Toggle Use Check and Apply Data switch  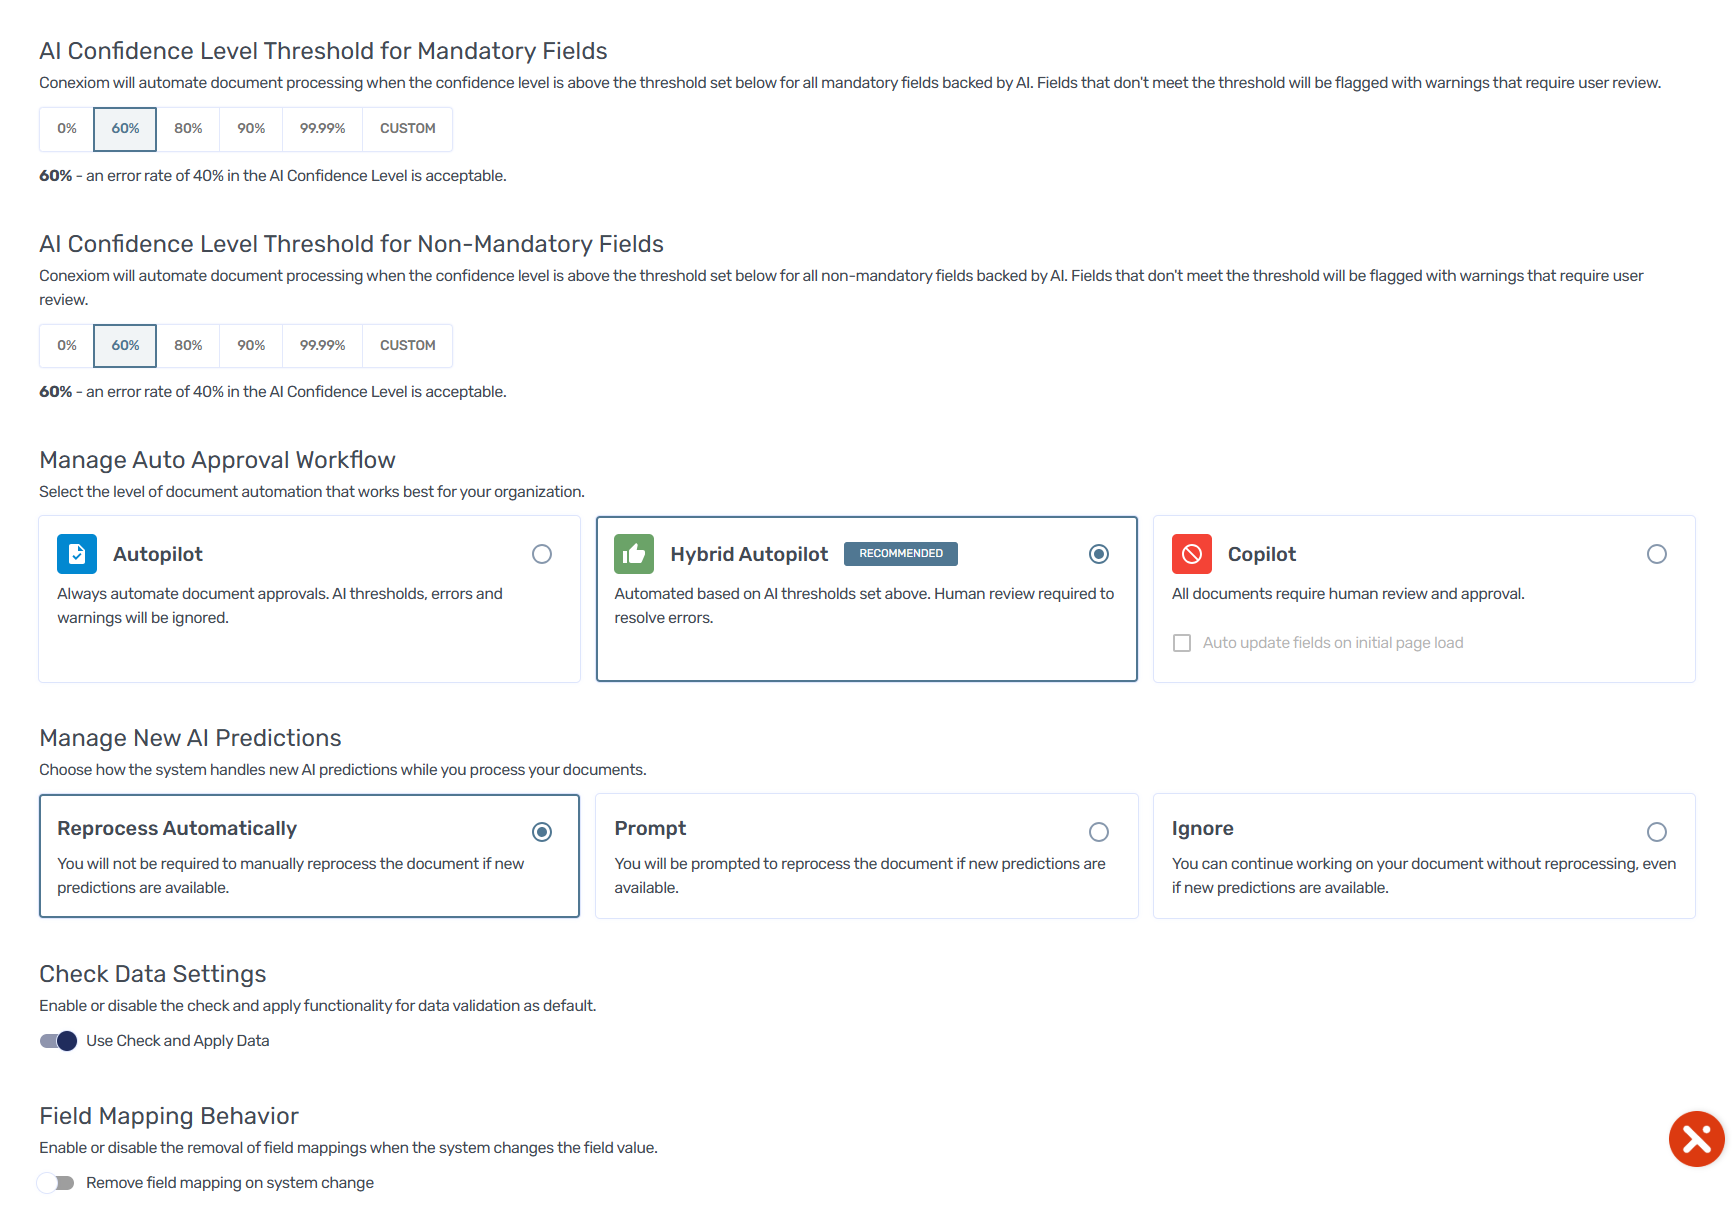pyautogui.click(x=58, y=1041)
